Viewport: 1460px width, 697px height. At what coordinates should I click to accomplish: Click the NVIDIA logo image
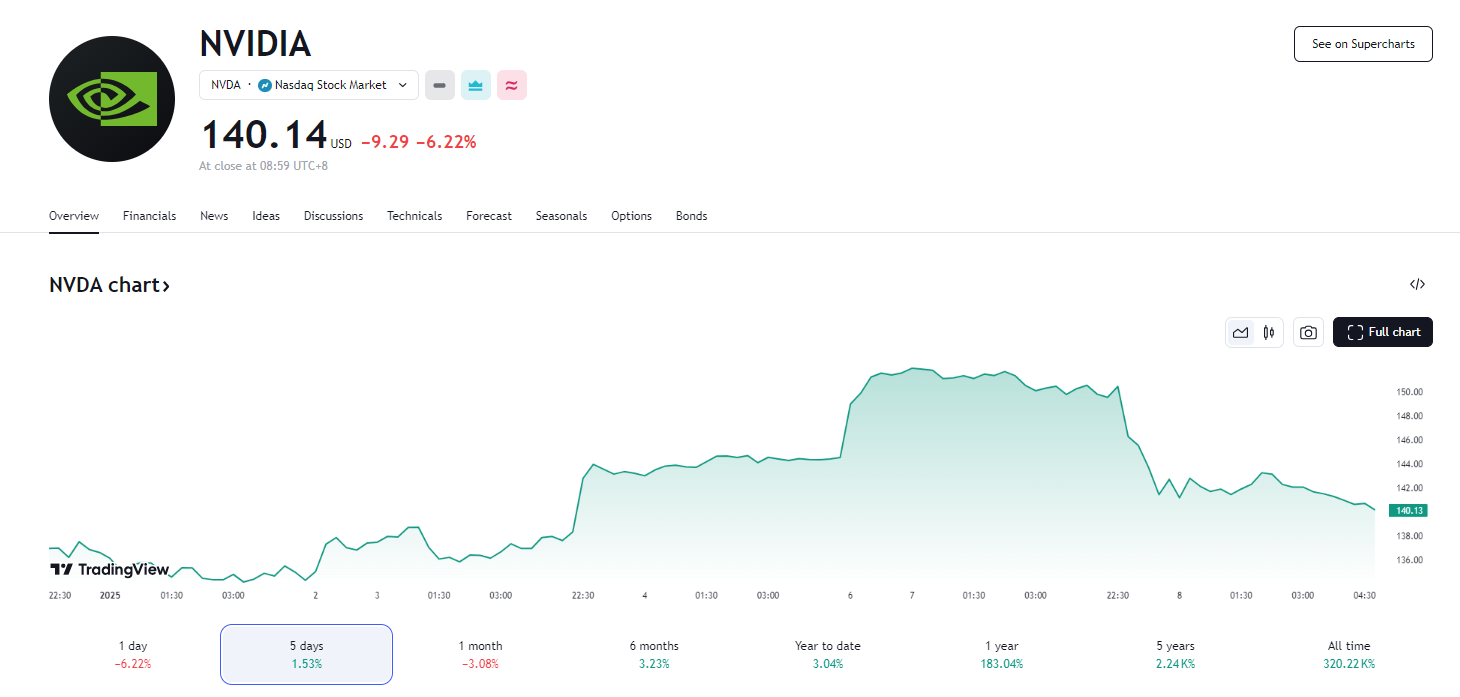pos(111,99)
